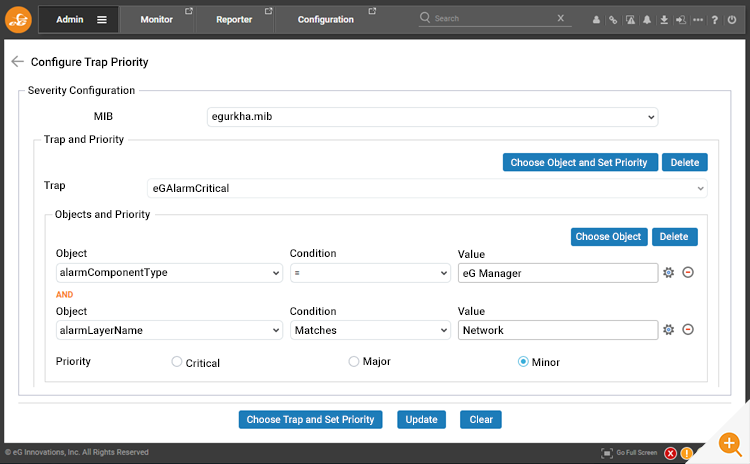
Task: Open Reporter in a new window icon
Action: click(269, 11)
